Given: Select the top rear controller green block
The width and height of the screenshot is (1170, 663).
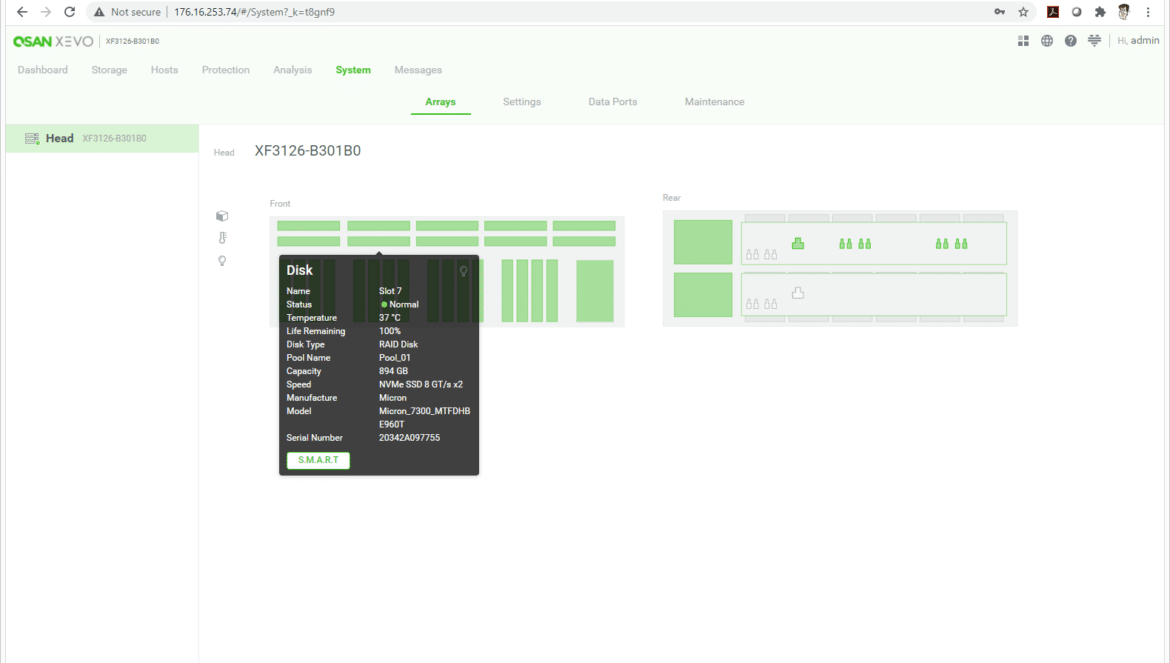Looking at the screenshot, I should pyautogui.click(x=703, y=242).
